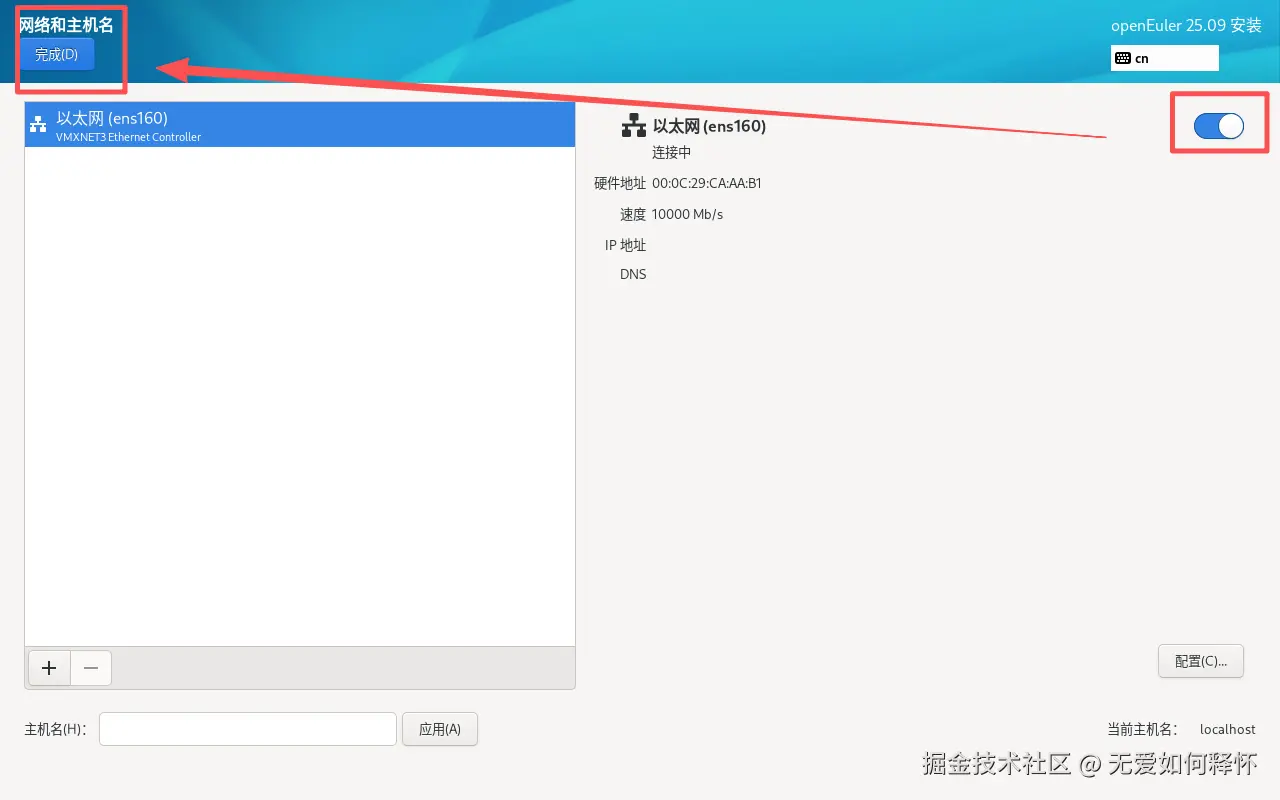This screenshot has width=1280, height=800.
Task: Click the plus icon to add a connection
Action: 48,667
